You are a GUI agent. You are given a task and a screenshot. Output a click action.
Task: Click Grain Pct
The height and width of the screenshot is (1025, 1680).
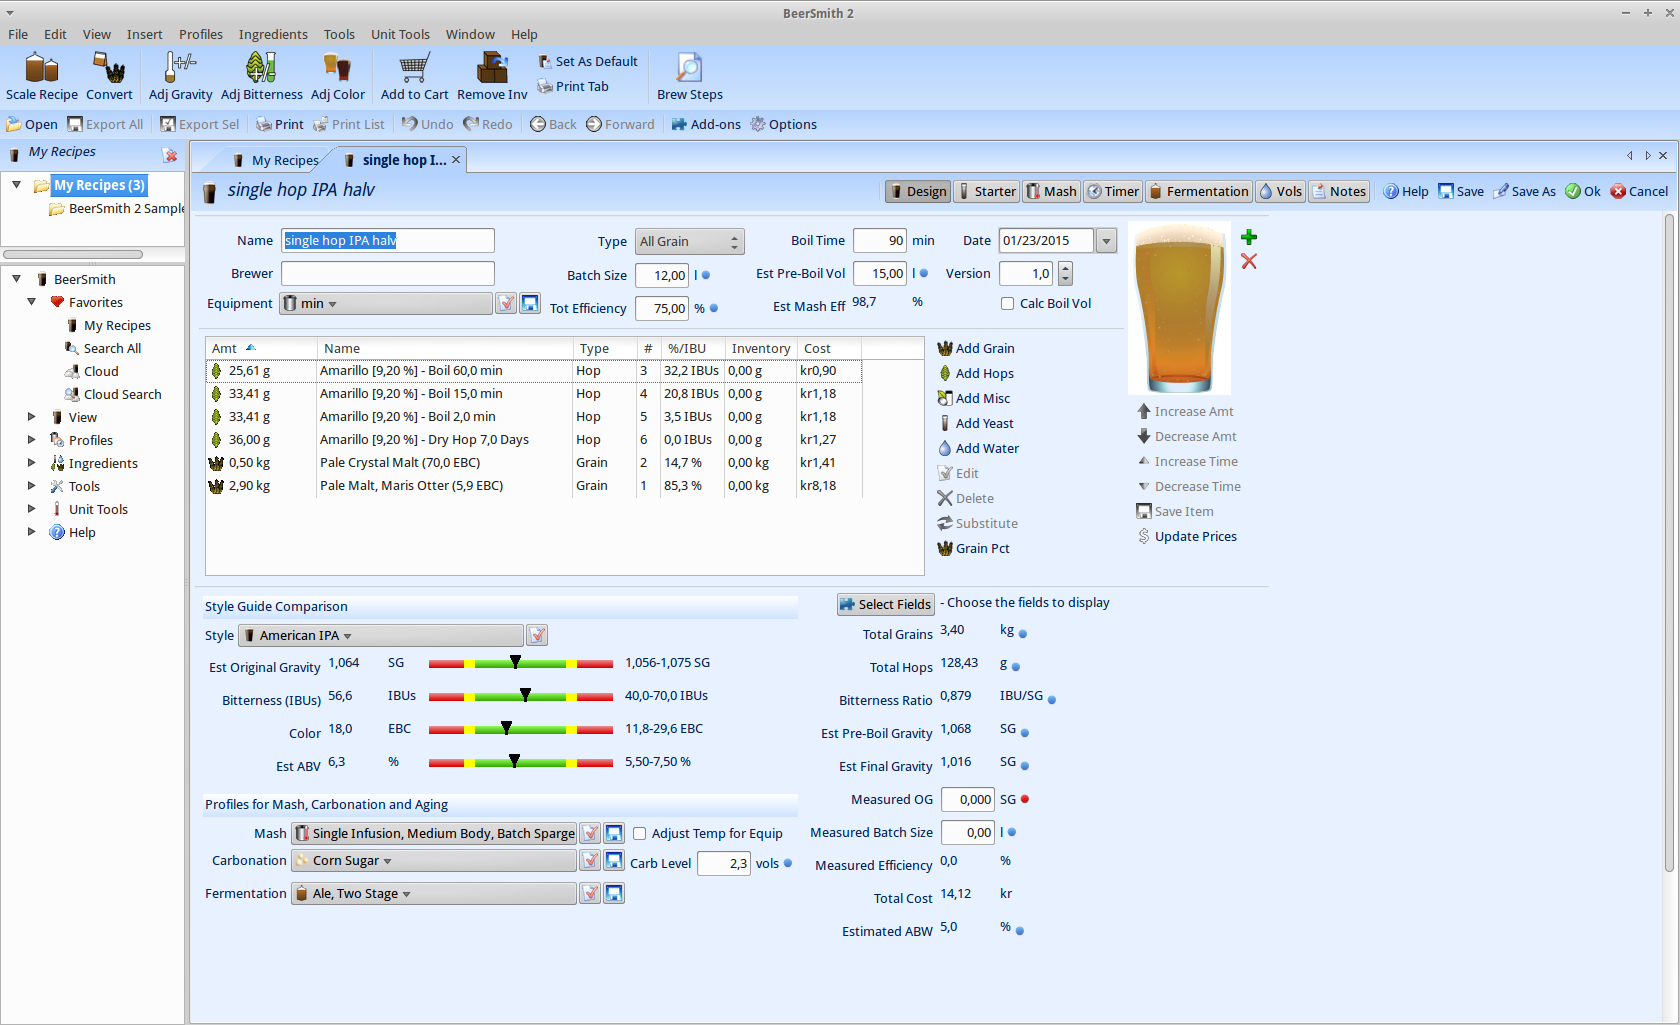974,548
